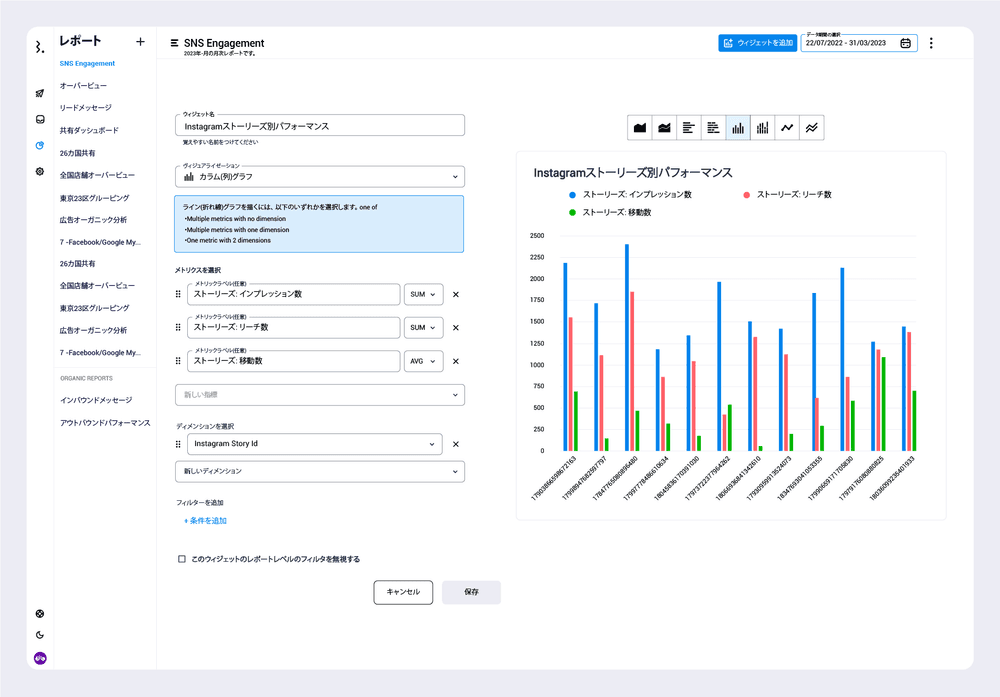Open the three-dot more options menu
1000x697 pixels.
point(931,43)
